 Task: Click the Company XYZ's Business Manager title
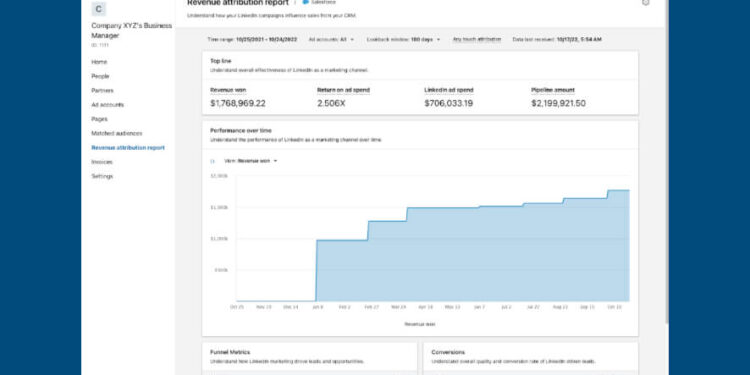tap(132, 31)
